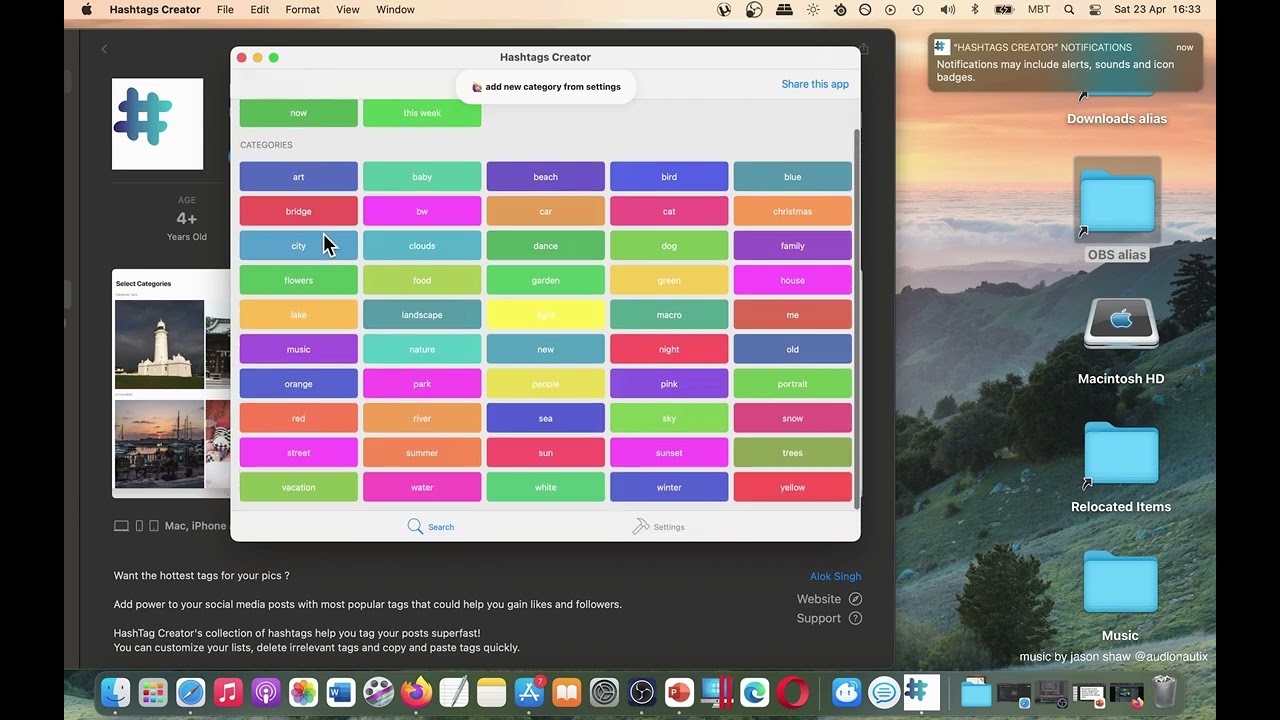Viewport: 1280px width, 720px height.
Task: Open OBS Studio from the dock
Action: coord(641,692)
